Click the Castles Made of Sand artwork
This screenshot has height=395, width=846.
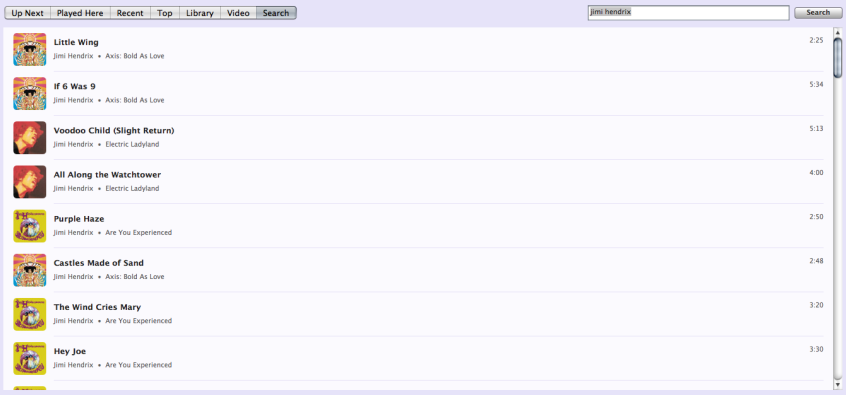pos(30,270)
